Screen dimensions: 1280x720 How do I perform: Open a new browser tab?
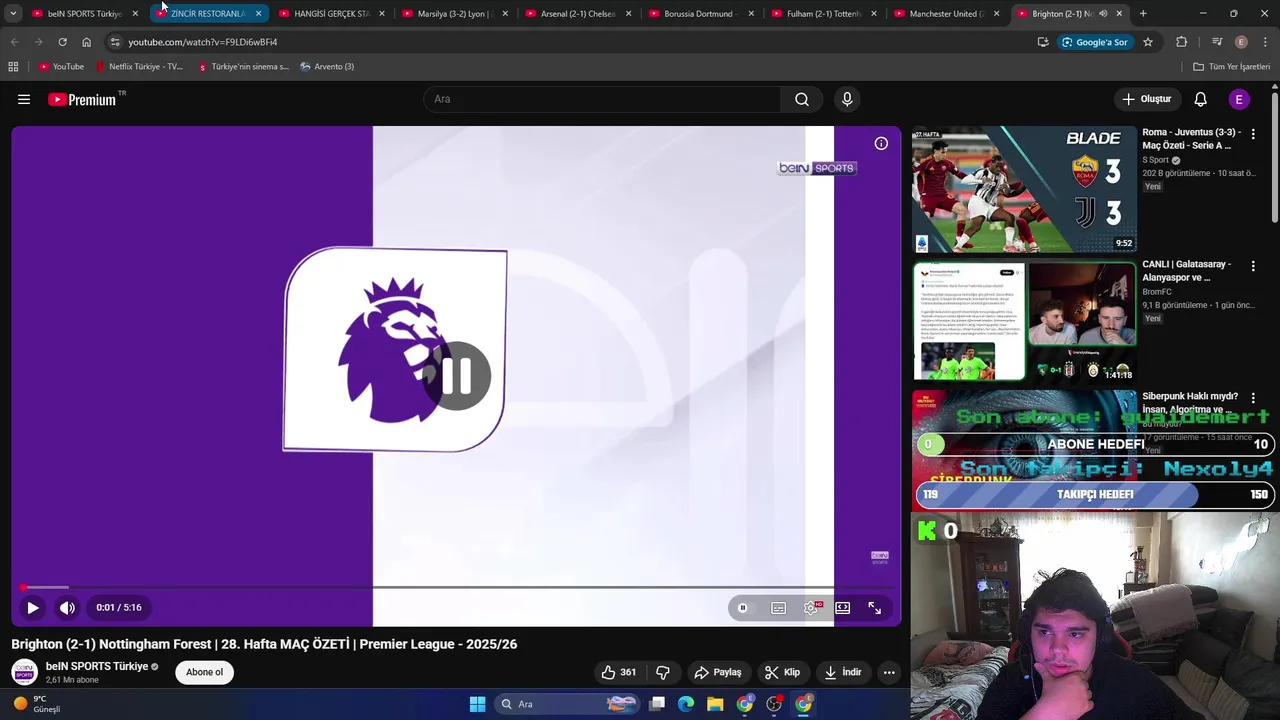1143,13
